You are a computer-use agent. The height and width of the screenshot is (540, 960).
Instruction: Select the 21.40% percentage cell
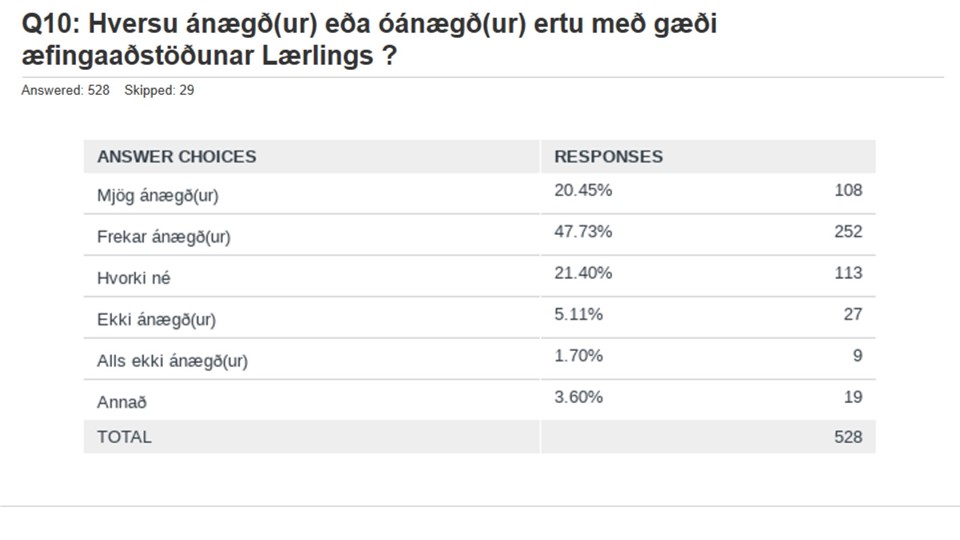click(583, 273)
